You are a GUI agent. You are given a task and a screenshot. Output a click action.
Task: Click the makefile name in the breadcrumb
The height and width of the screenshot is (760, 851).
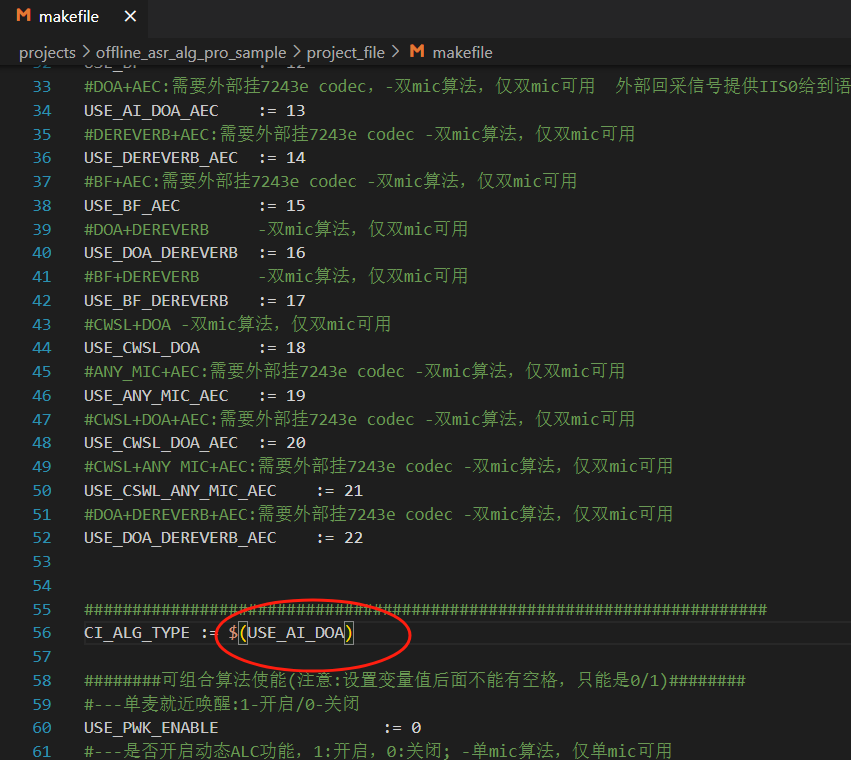pyautogui.click(x=462, y=52)
